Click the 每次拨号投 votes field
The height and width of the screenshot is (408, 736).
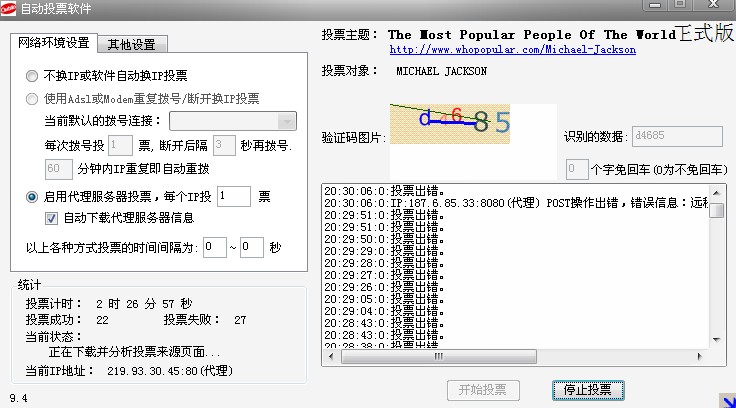coord(120,146)
